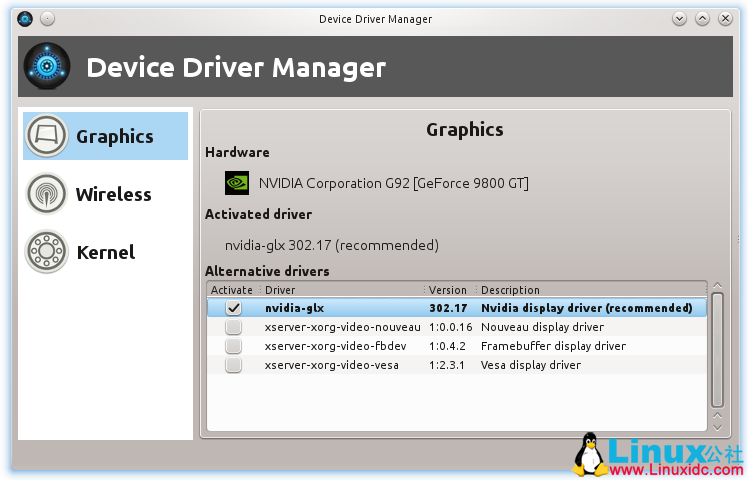Click version 1:0.4.2 cell
This screenshot has width=748, height=480.
(x=447, y=346)
